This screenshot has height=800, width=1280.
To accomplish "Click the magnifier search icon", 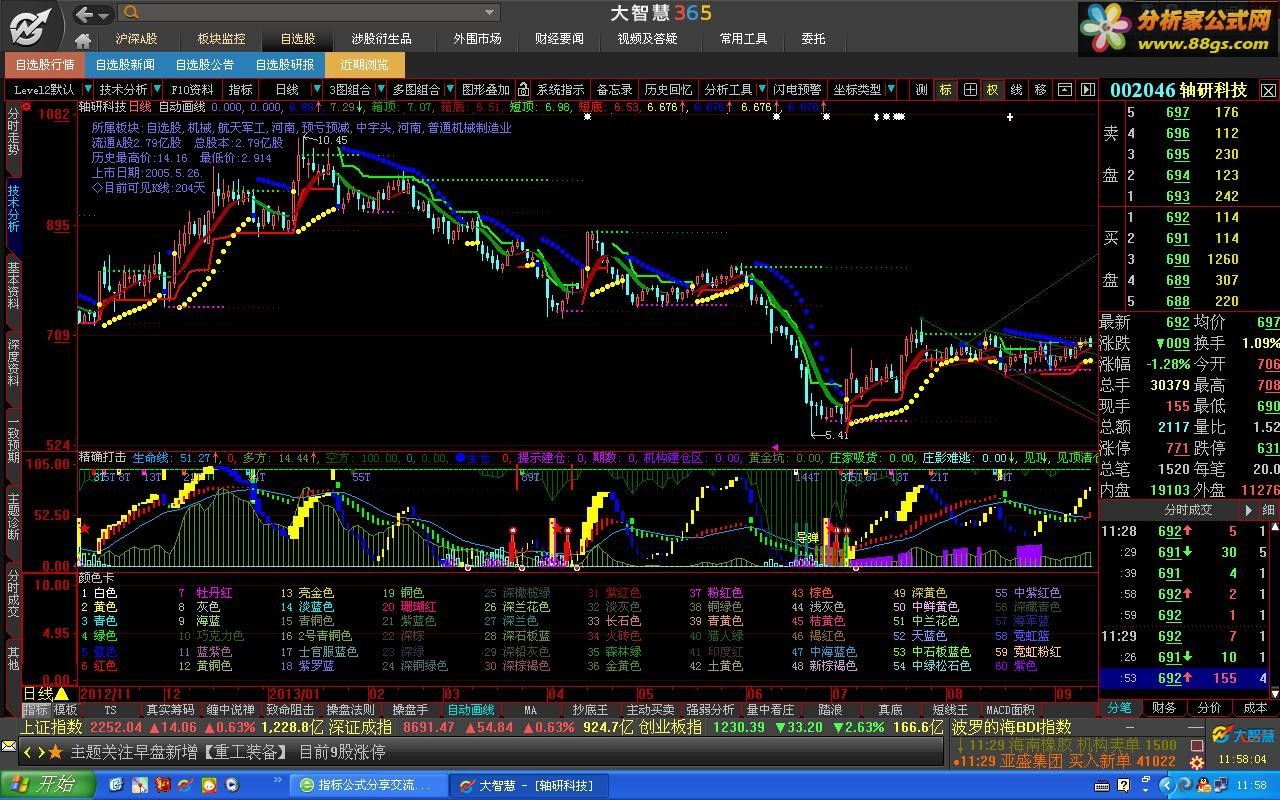I will pos(129,13).
